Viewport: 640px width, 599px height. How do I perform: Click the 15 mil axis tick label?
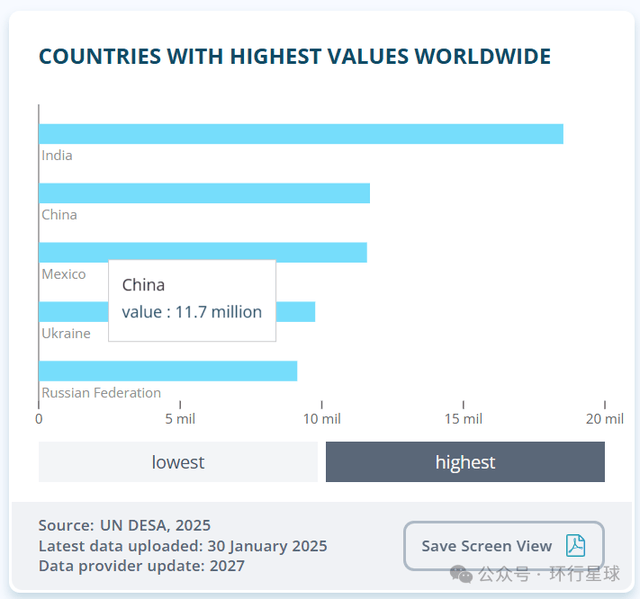(463, 419)
